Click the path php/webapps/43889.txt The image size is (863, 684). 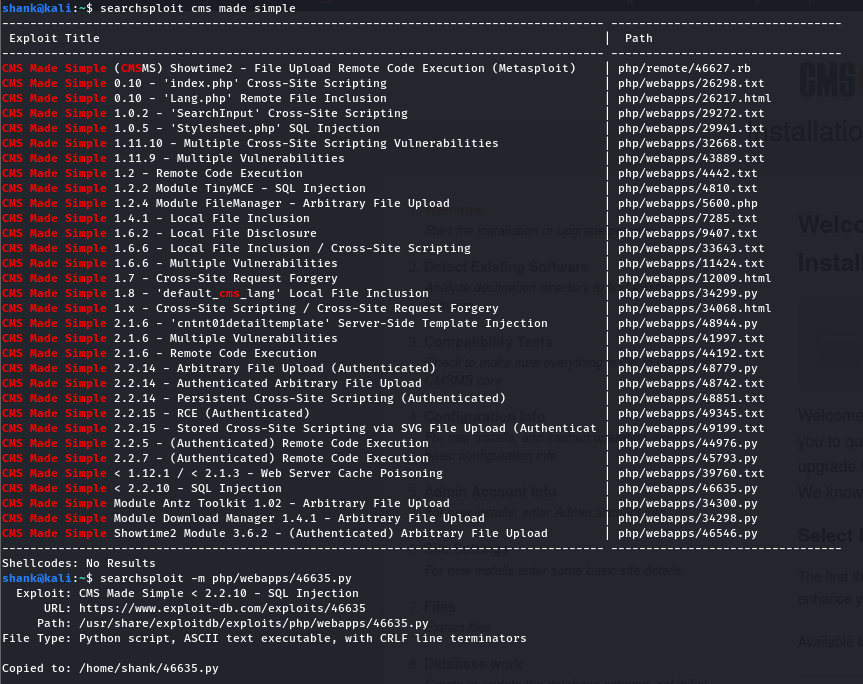pos(691,158)
